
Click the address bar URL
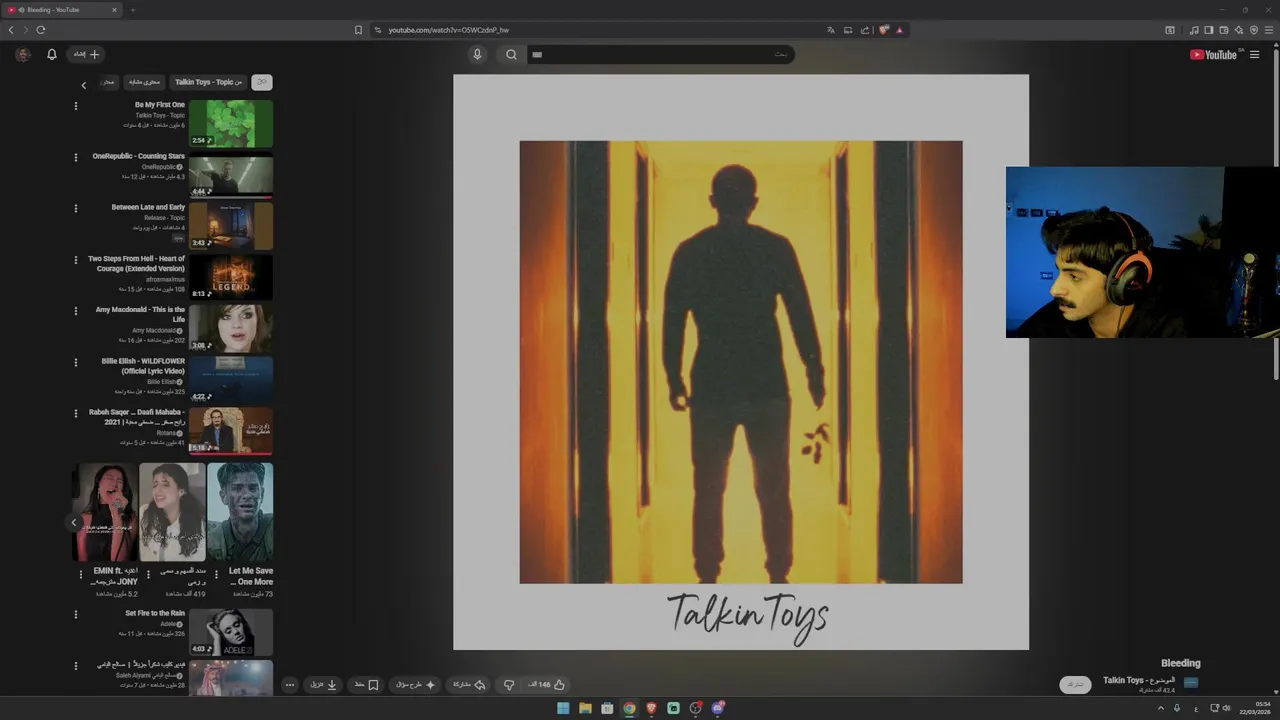coord(448,30)
